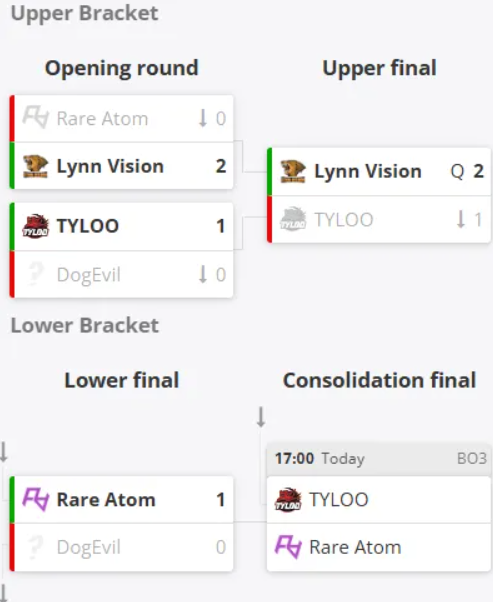
Task: Click the Q qualified marker for Lynn Vision
Action: pyautogui.click(x=457, y=171)
